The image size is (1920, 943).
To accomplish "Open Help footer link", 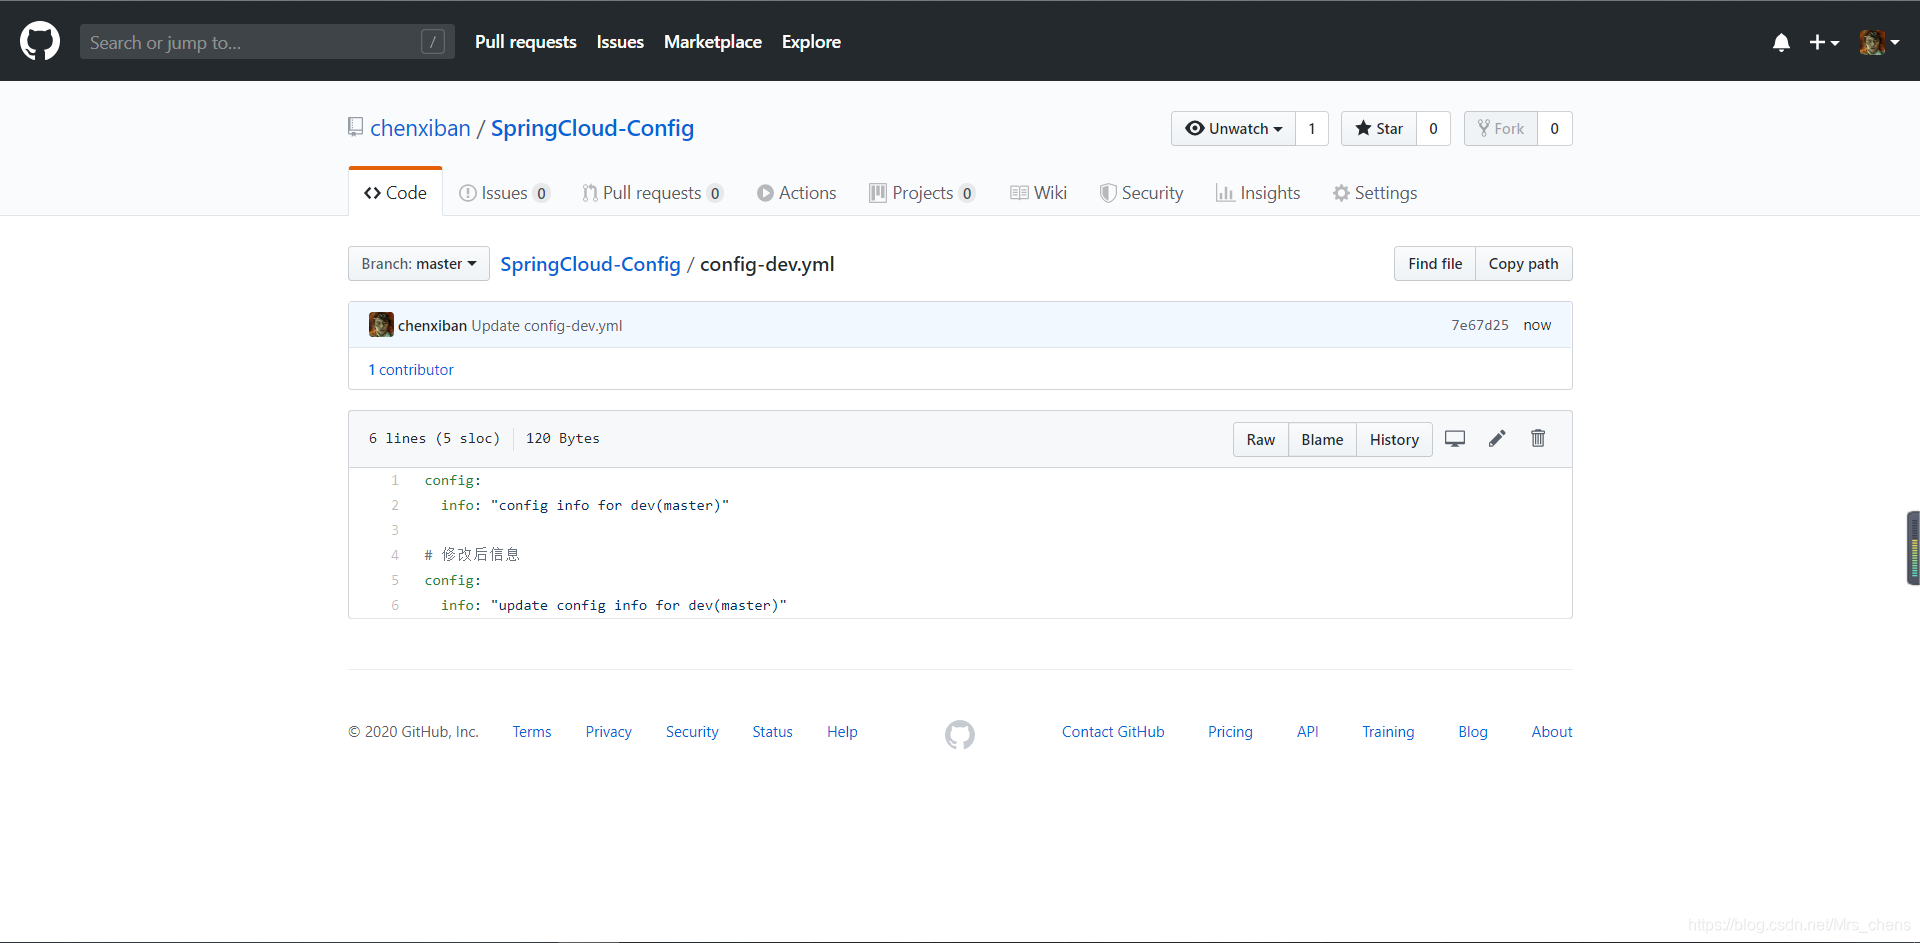I will pyautogui.click(x=842, y=732).
